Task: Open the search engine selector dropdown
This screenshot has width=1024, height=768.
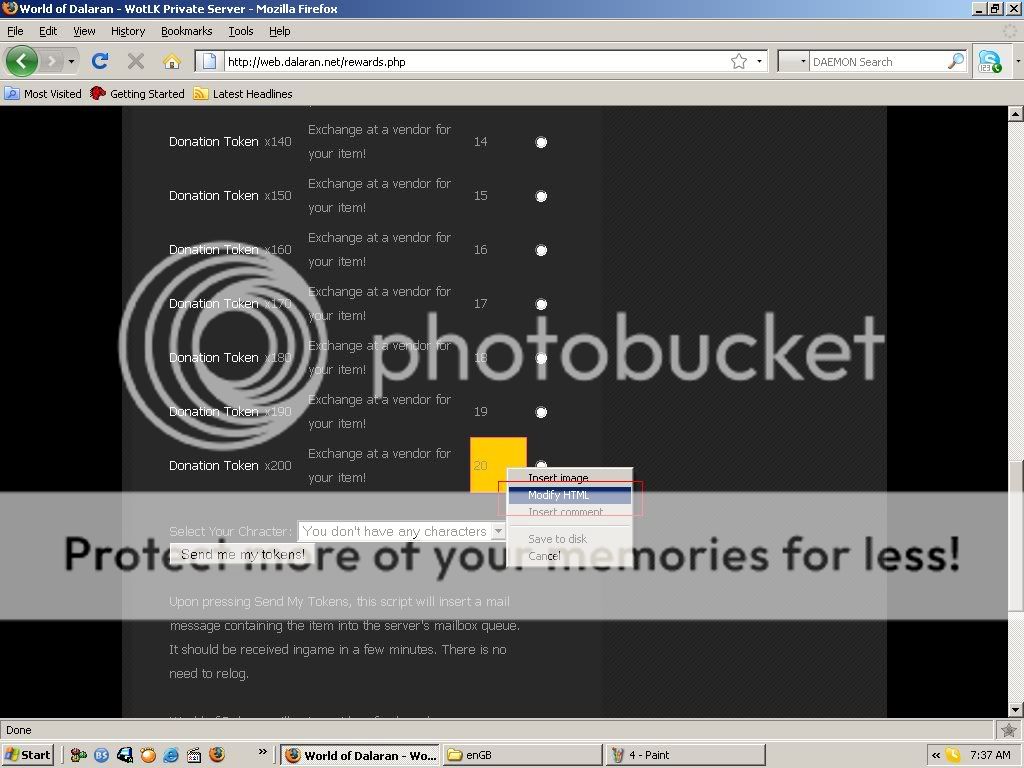Action: coord(794,61)
